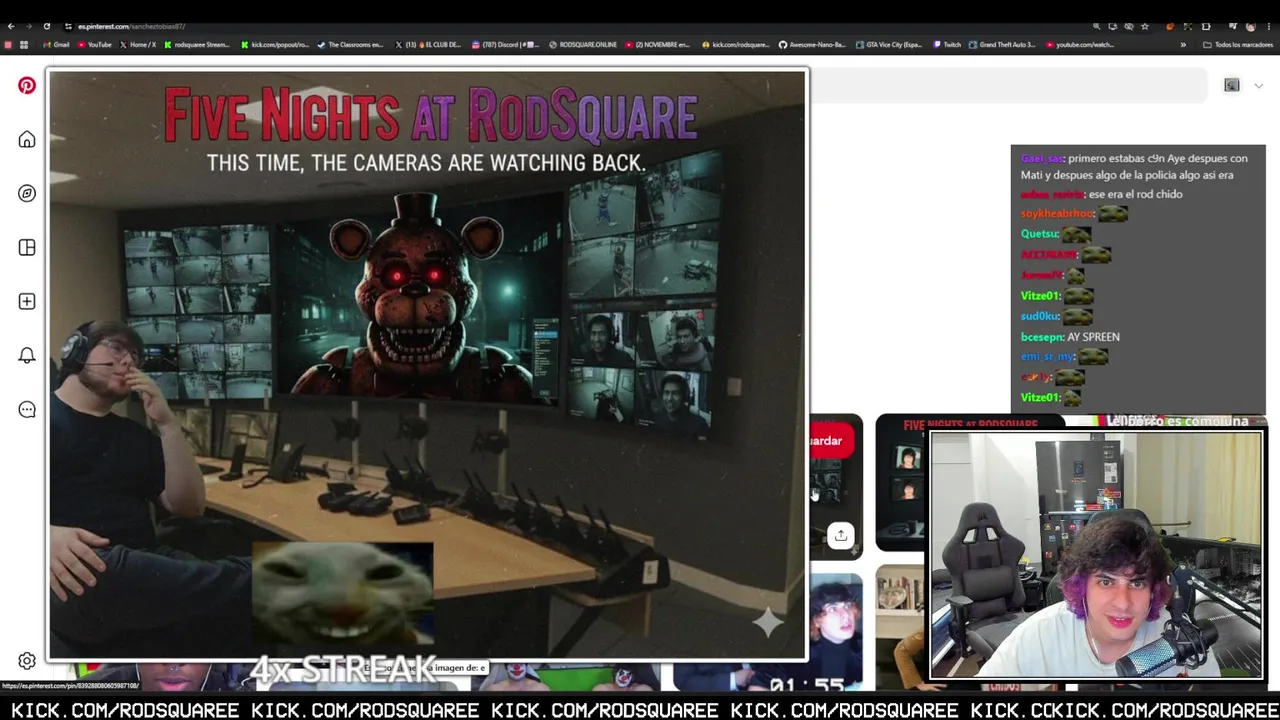1280x720 pixels.
Task: Click the sparkle icon on enlarged image
Action: pyautogui.click(x=768, y=623)
